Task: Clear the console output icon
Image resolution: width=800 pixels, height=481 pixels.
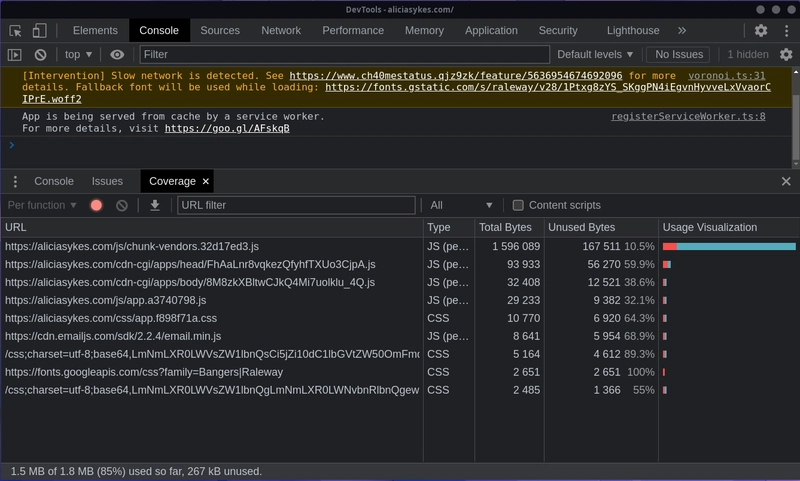Action: pos(40,55)
